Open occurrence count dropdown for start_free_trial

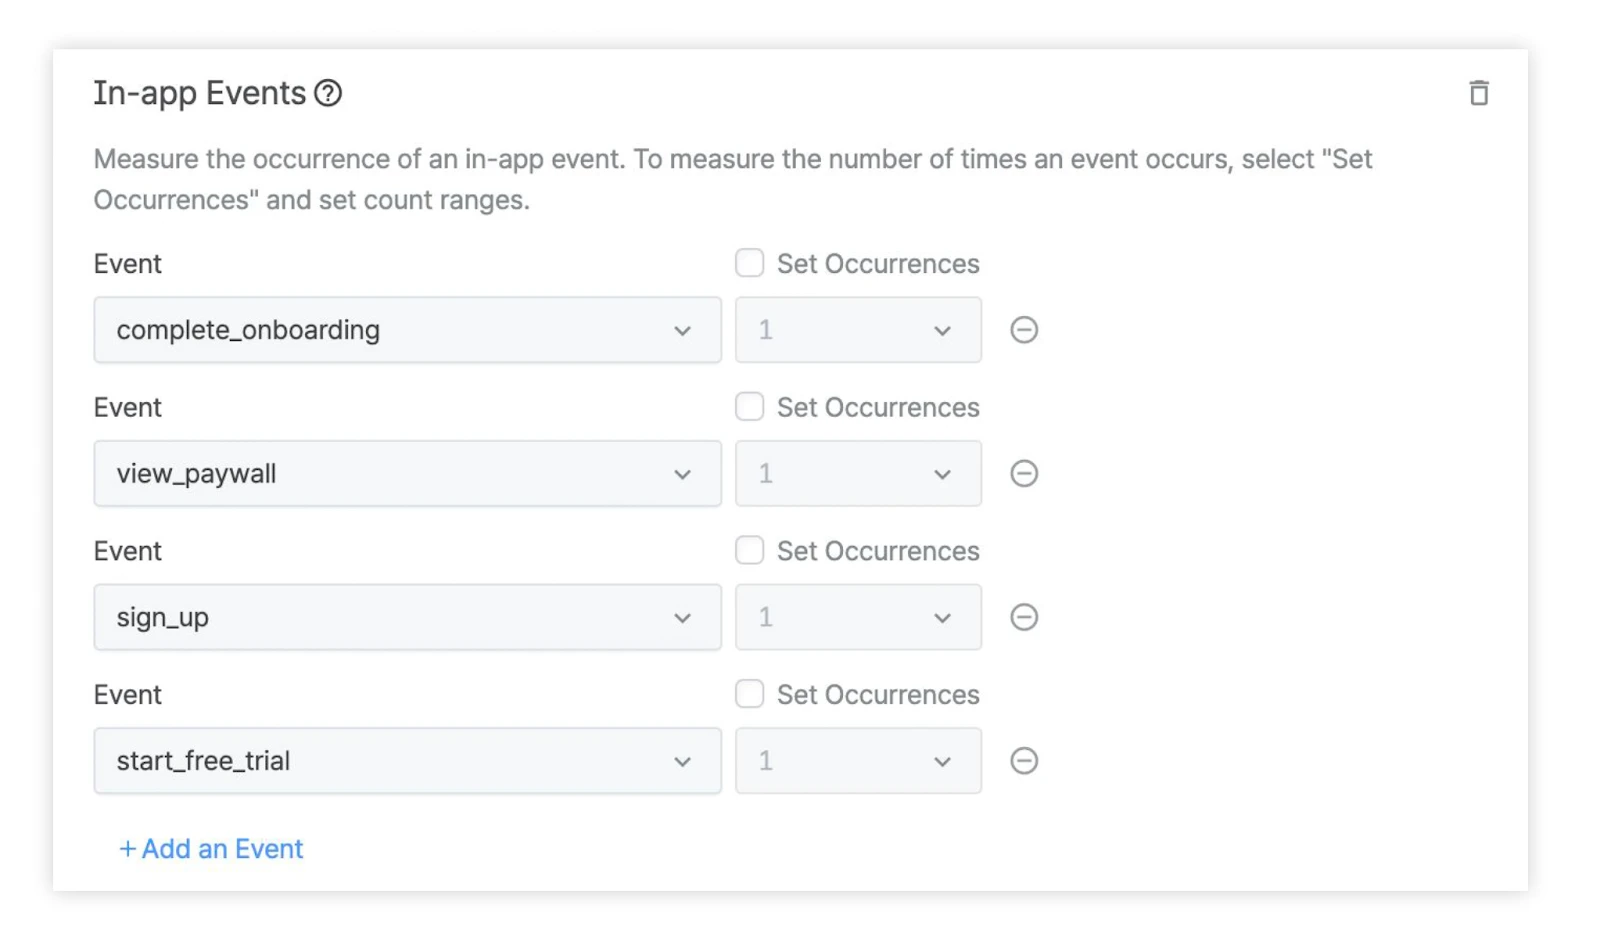pos(858,761)
